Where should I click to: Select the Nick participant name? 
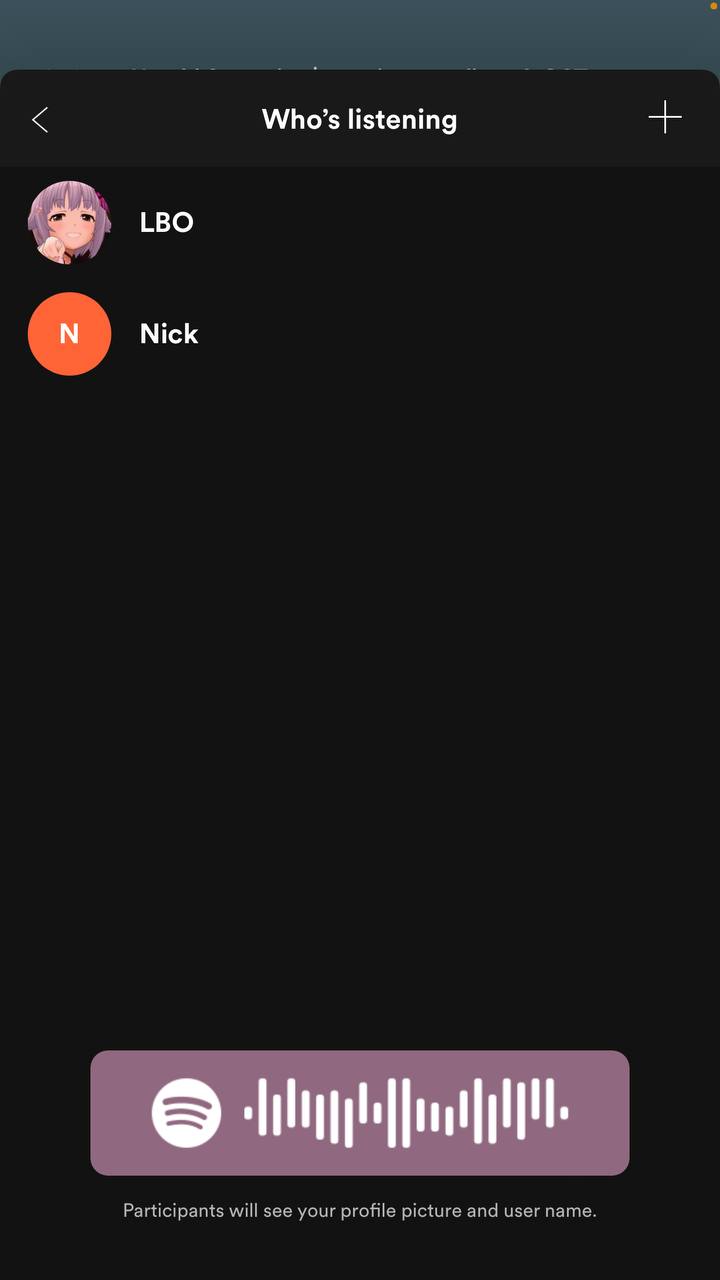point(169,334)
